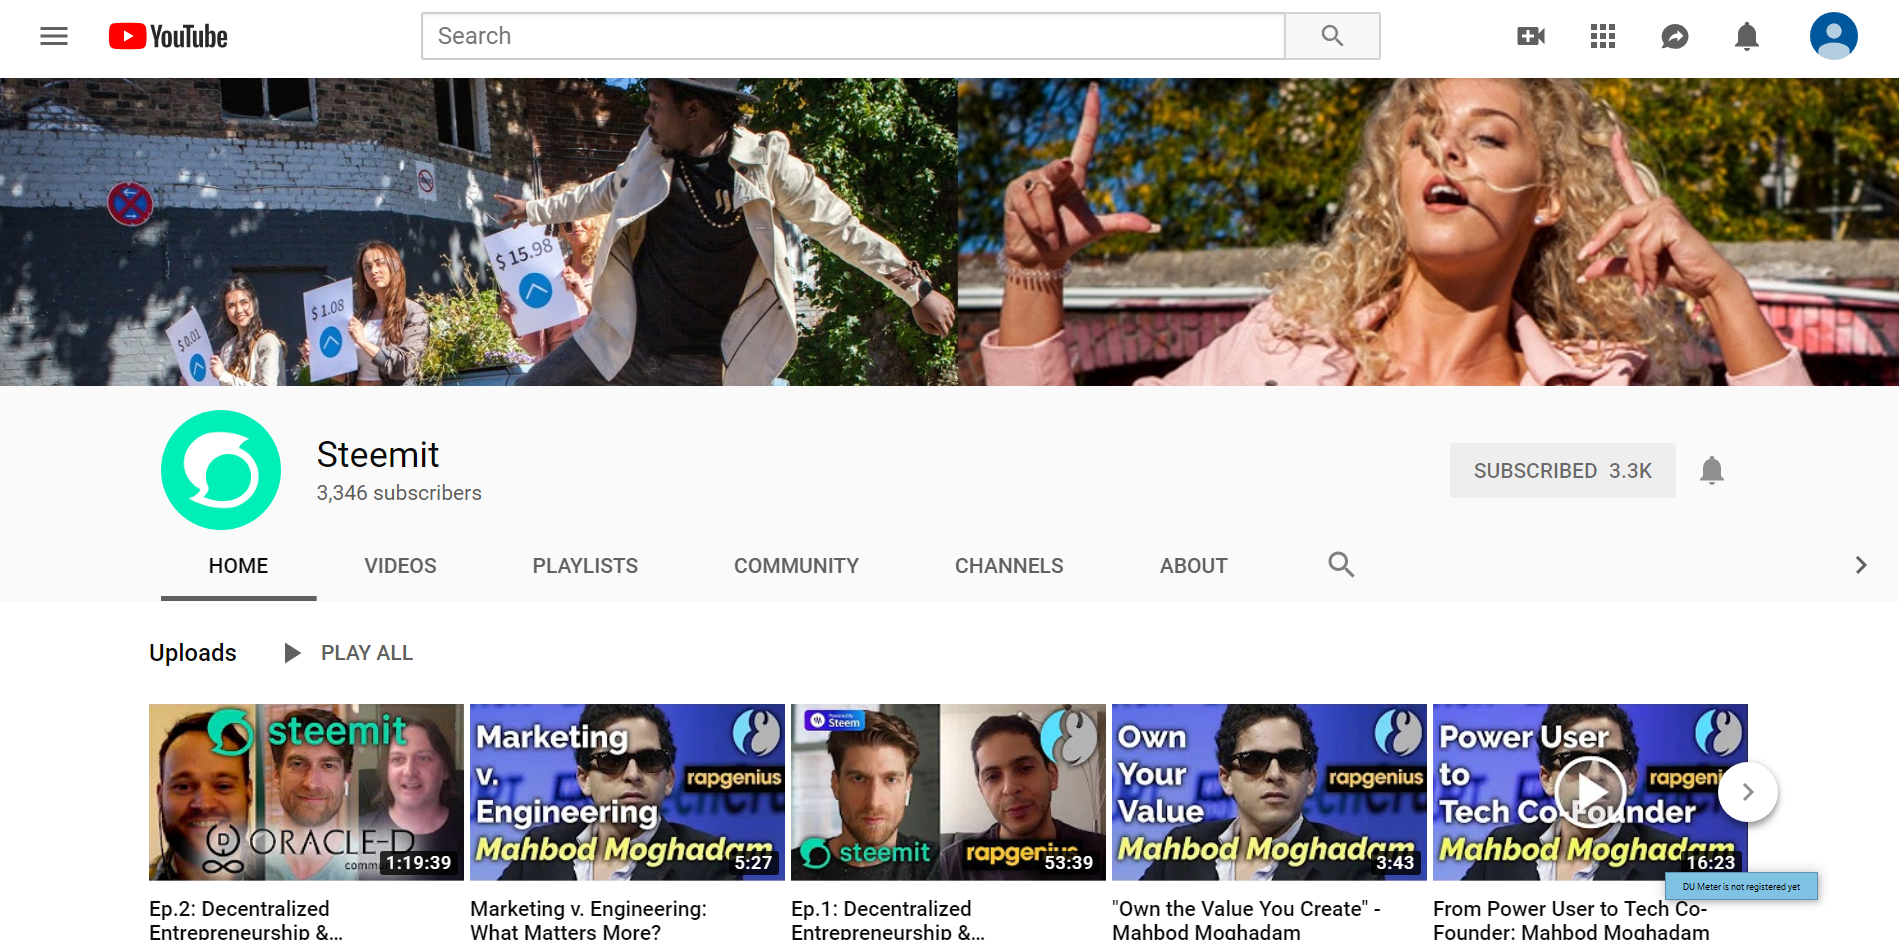Open Ep.1 Decentralized video thumbnail 53:39
The height and width of the screenshot is (940, 1899).
(x=948, y=792)
